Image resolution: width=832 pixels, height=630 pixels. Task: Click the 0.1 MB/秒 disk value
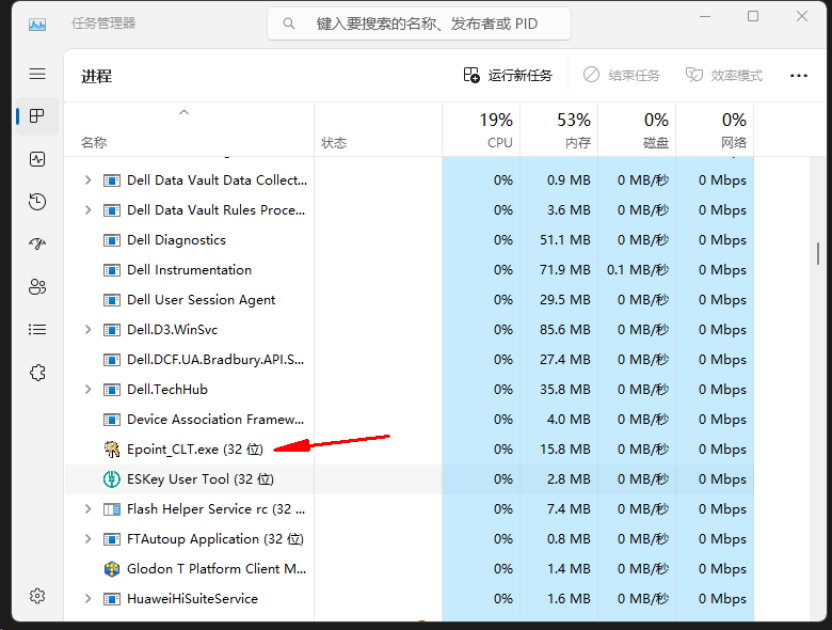tap(637, 270)
